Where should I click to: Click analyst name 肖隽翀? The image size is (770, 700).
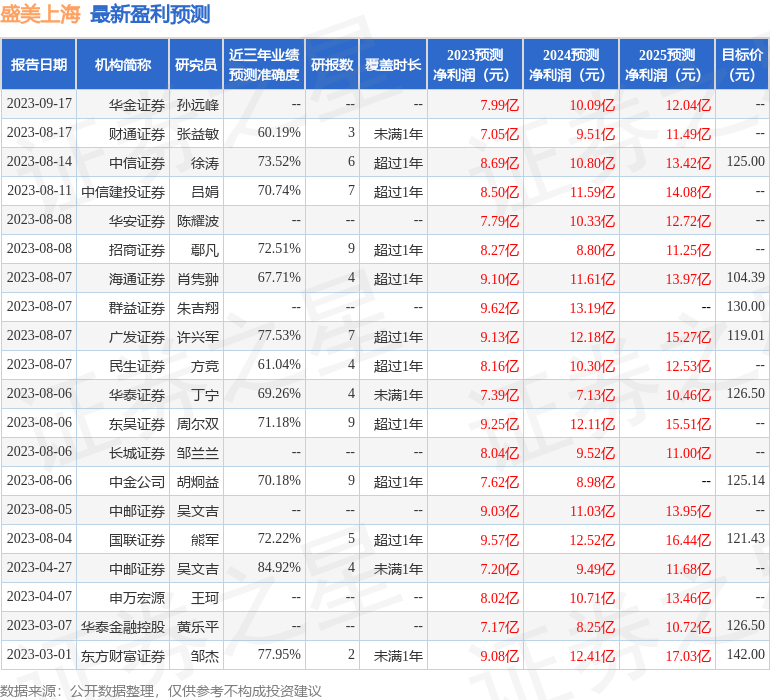point(197,279)
